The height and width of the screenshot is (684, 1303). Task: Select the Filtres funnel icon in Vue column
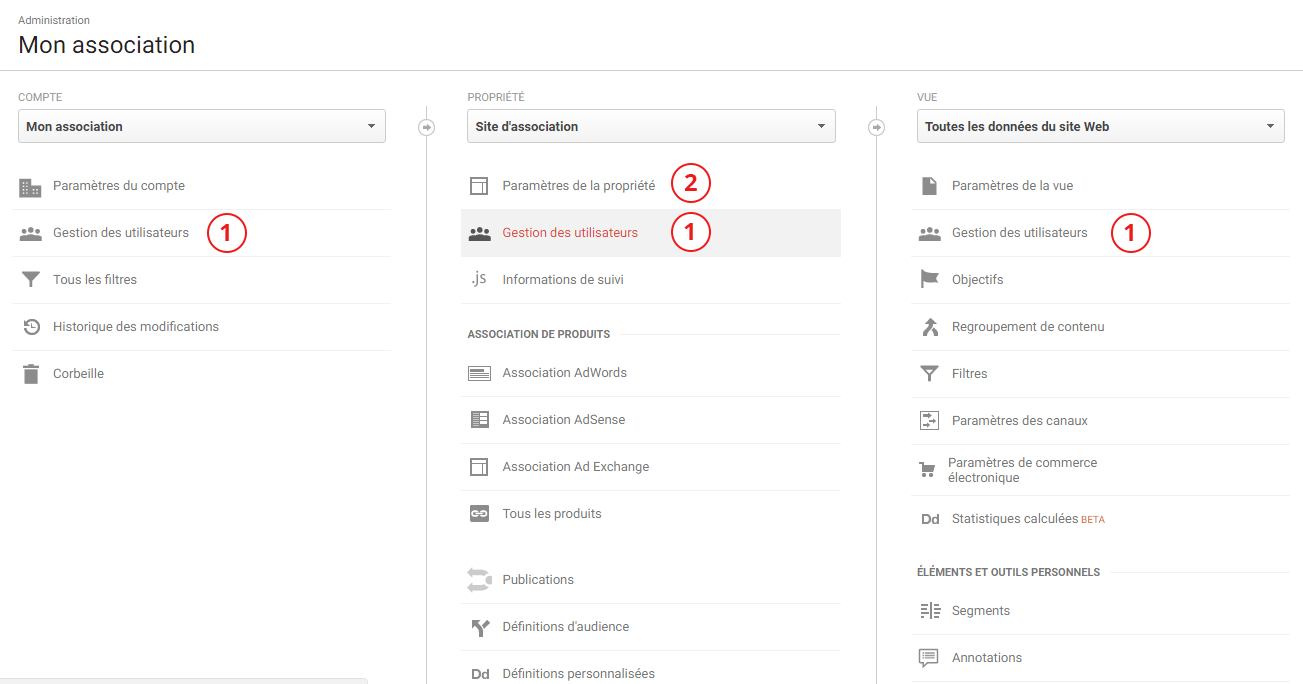[929, 373]
